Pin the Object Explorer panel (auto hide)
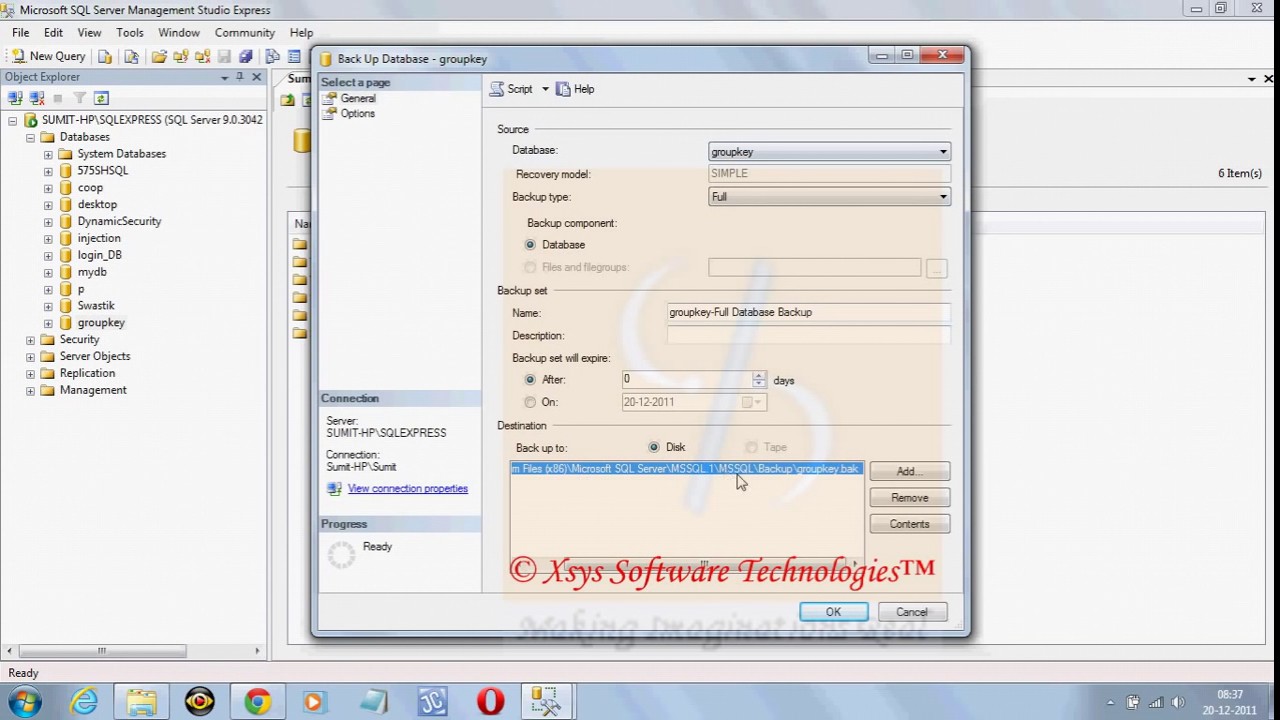The height and width of the screenshot is (720, 1280). (x=240, y=77)
